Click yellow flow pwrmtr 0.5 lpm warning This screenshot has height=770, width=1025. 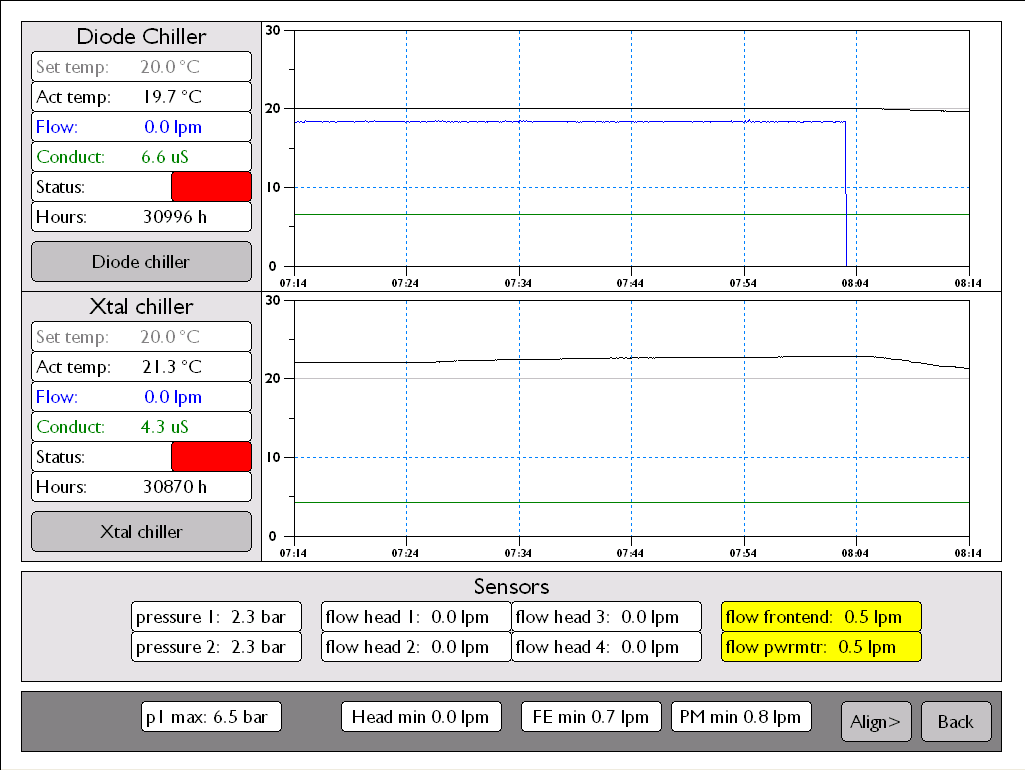[821, 647]
